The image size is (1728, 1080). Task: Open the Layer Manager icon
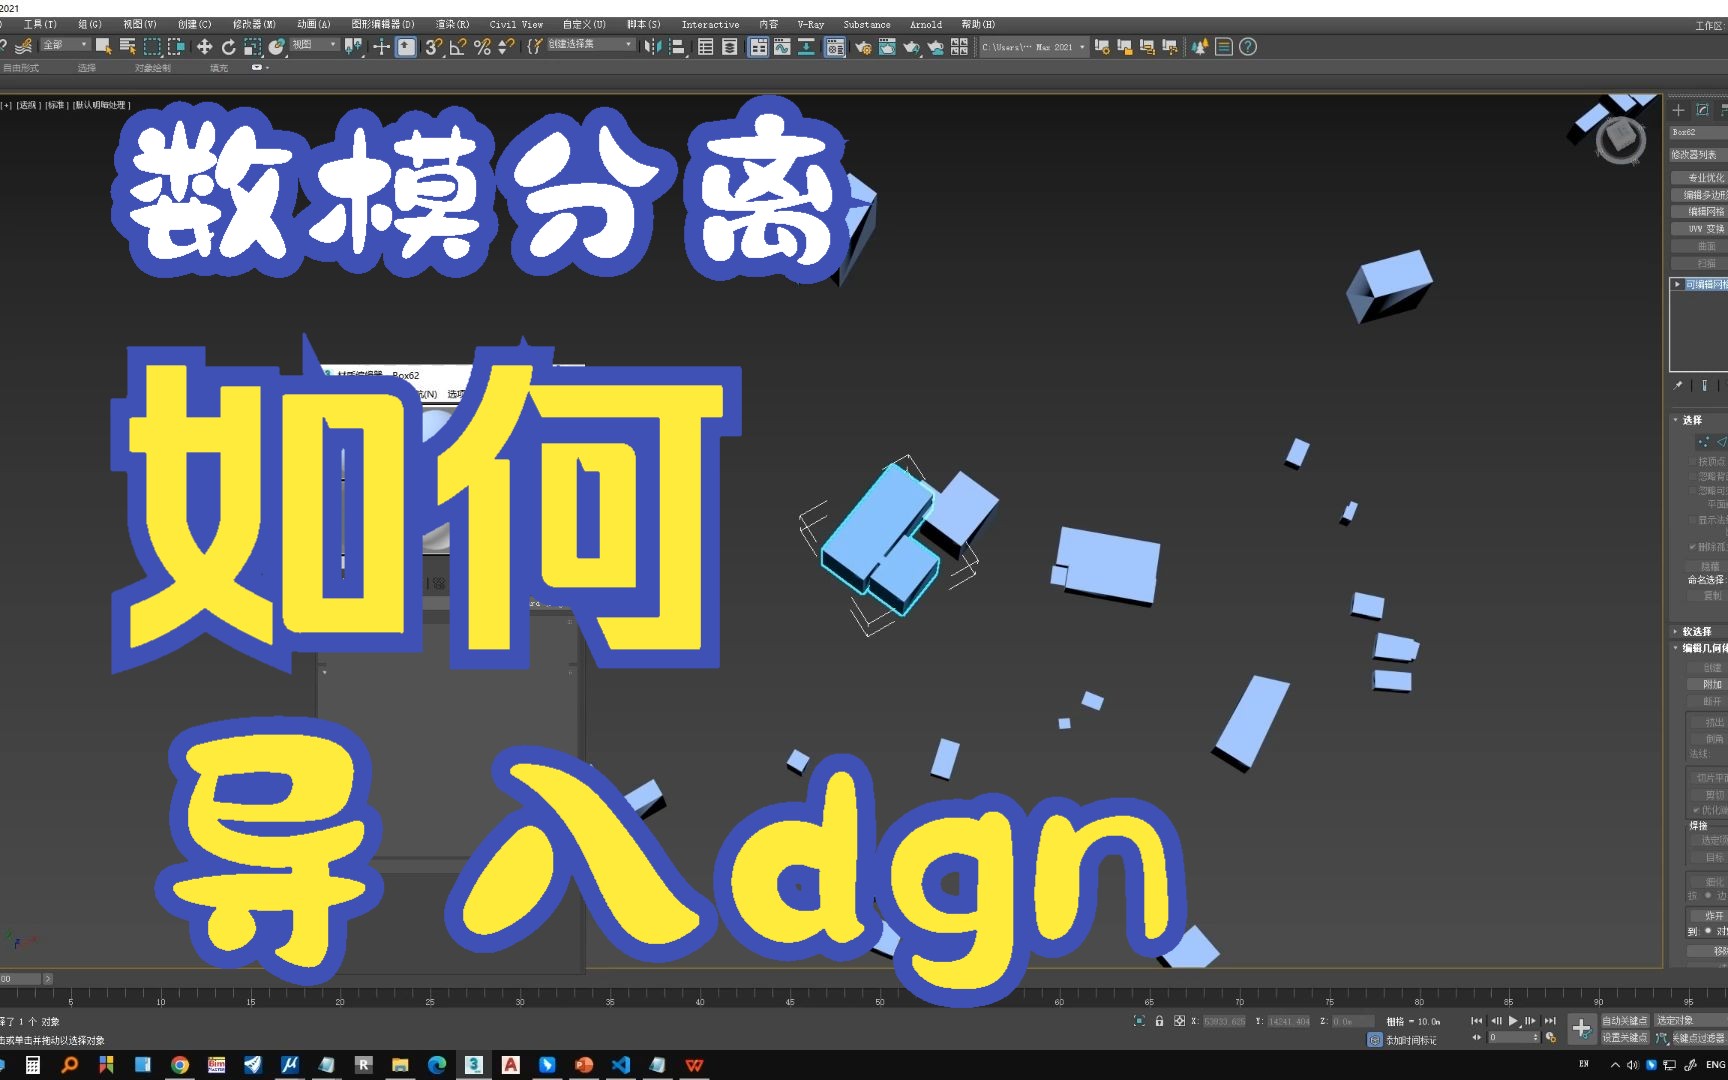pyautogui.click(x=730, y=46)
